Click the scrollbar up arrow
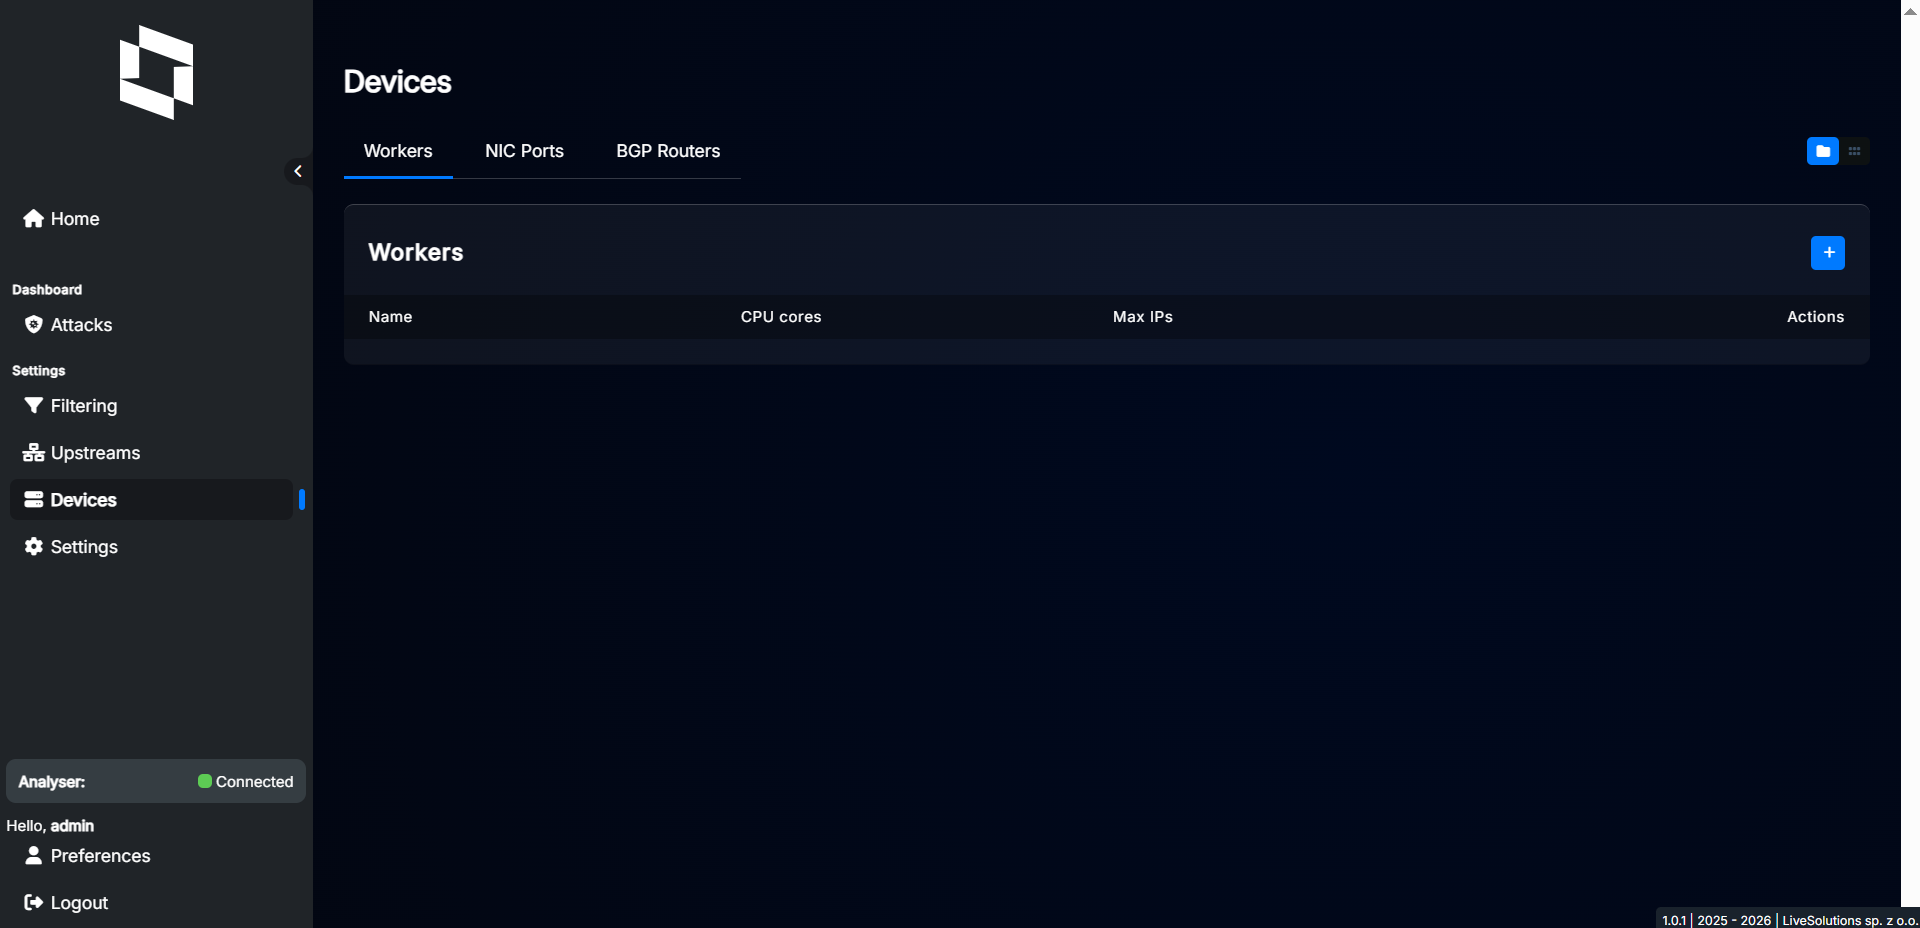This screenshot has height=928, width=1920. pos(1910,11)
